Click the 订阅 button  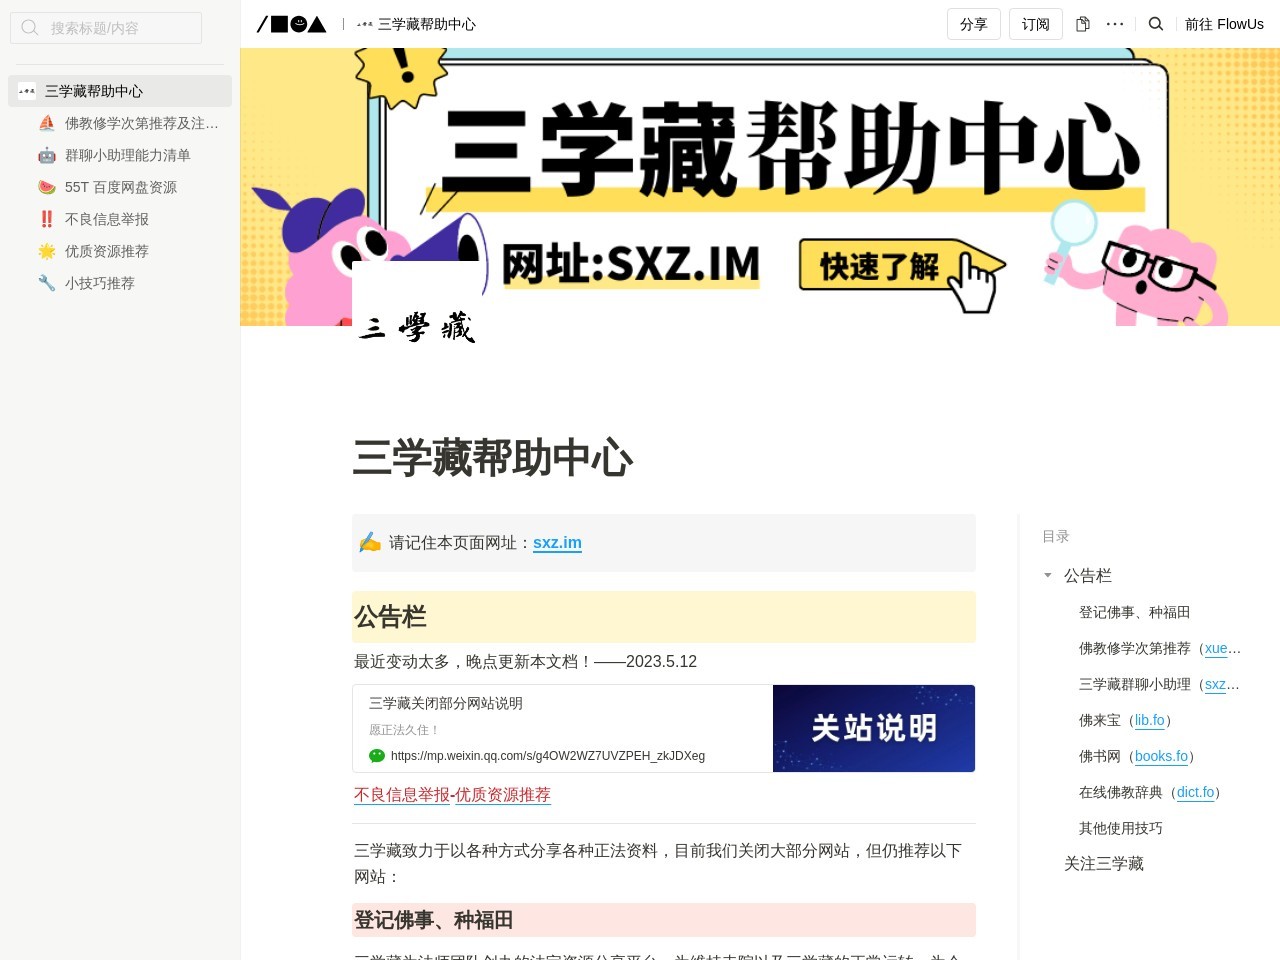pos(1035,24)
